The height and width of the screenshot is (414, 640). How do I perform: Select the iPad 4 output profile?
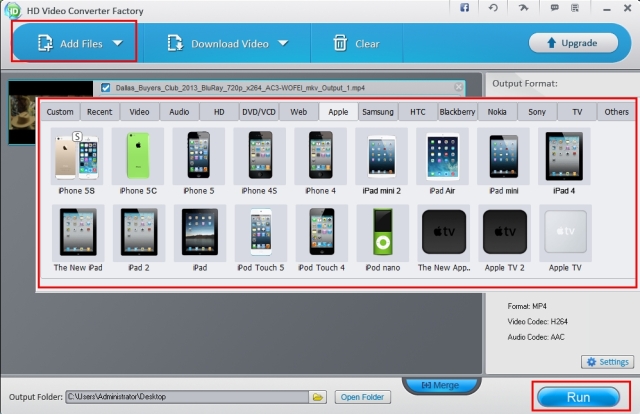[564, 156]
